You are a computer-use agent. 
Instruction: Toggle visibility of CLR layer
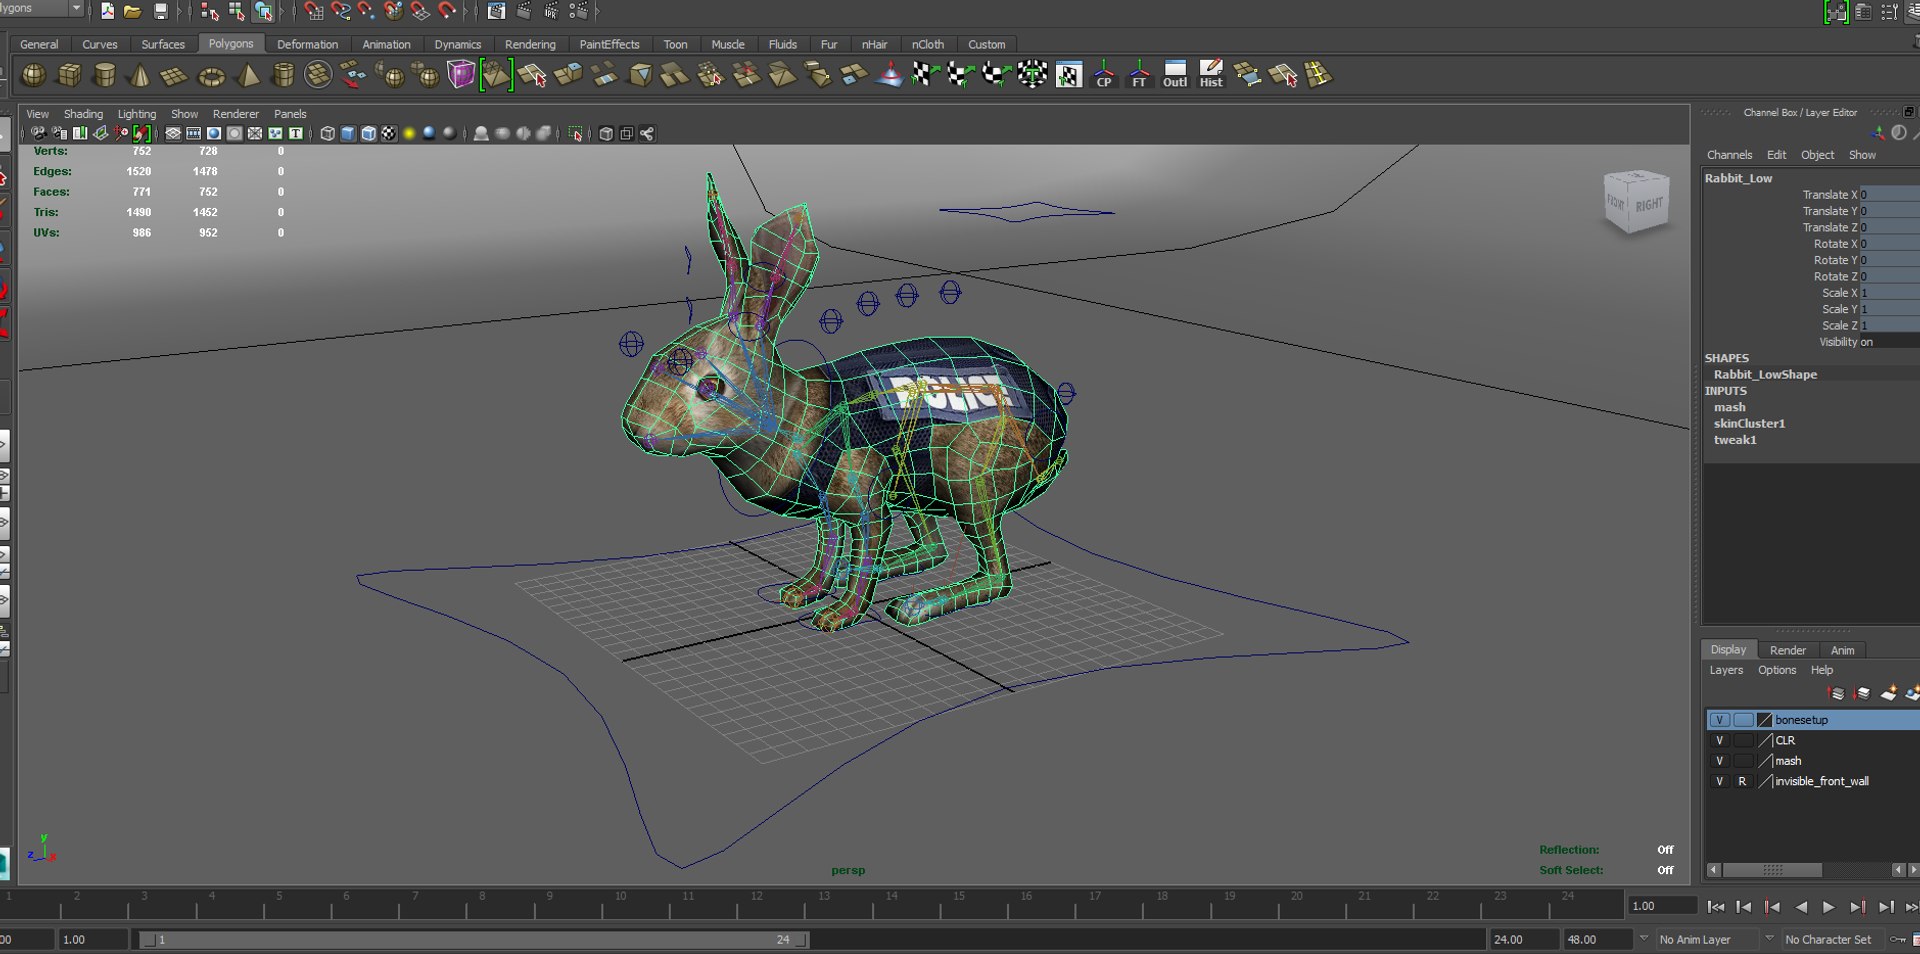tap(1719, 741)
